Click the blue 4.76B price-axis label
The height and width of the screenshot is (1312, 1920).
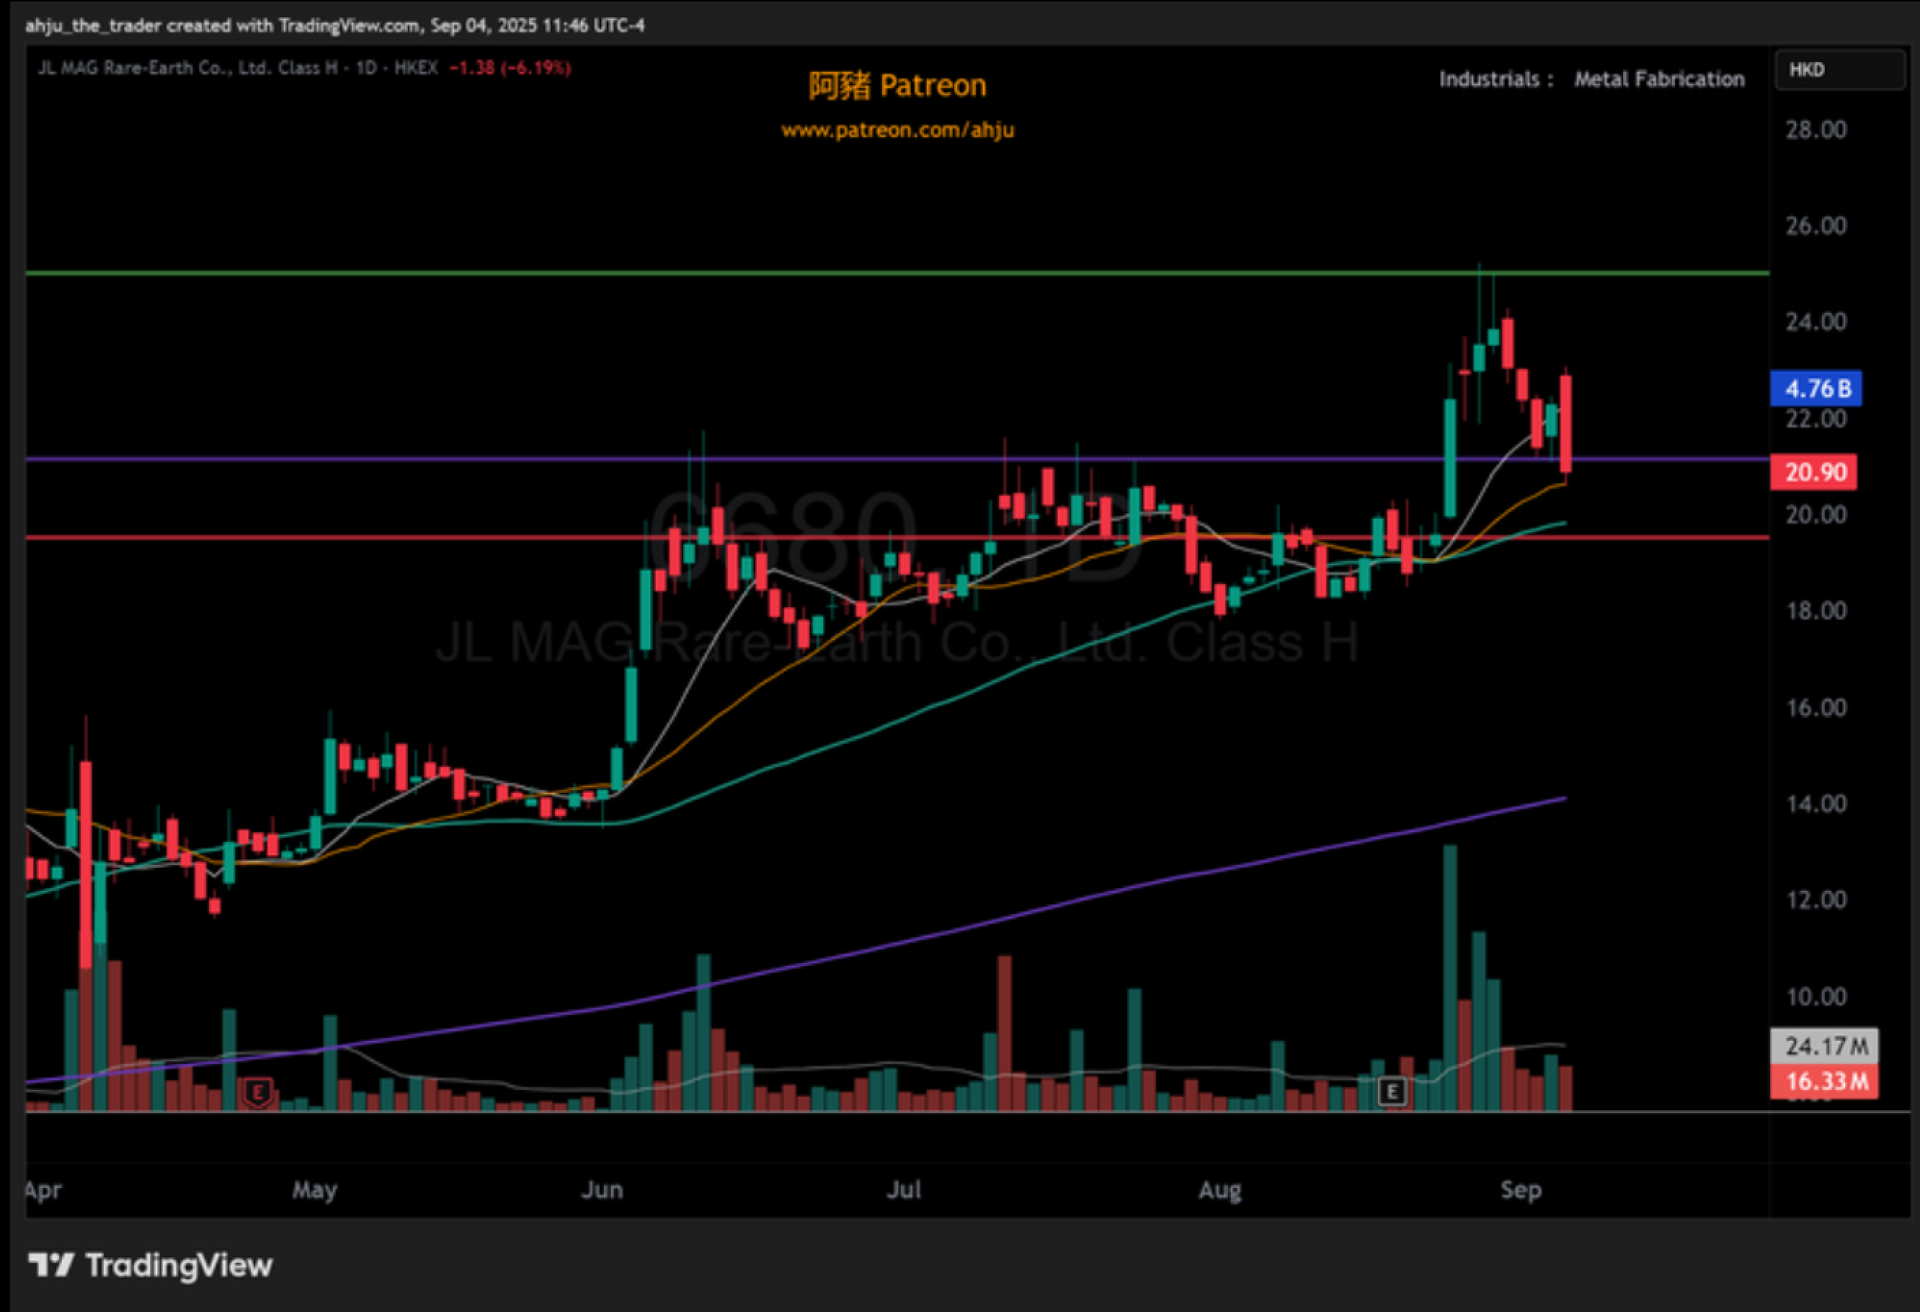1815,388
